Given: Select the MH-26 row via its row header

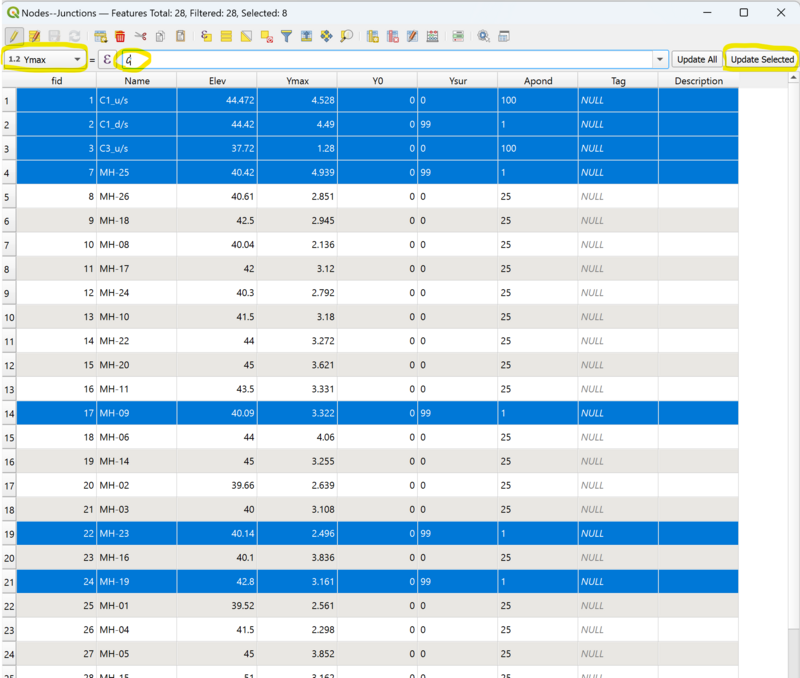Looking at the screenshot, I should (8, 197).
